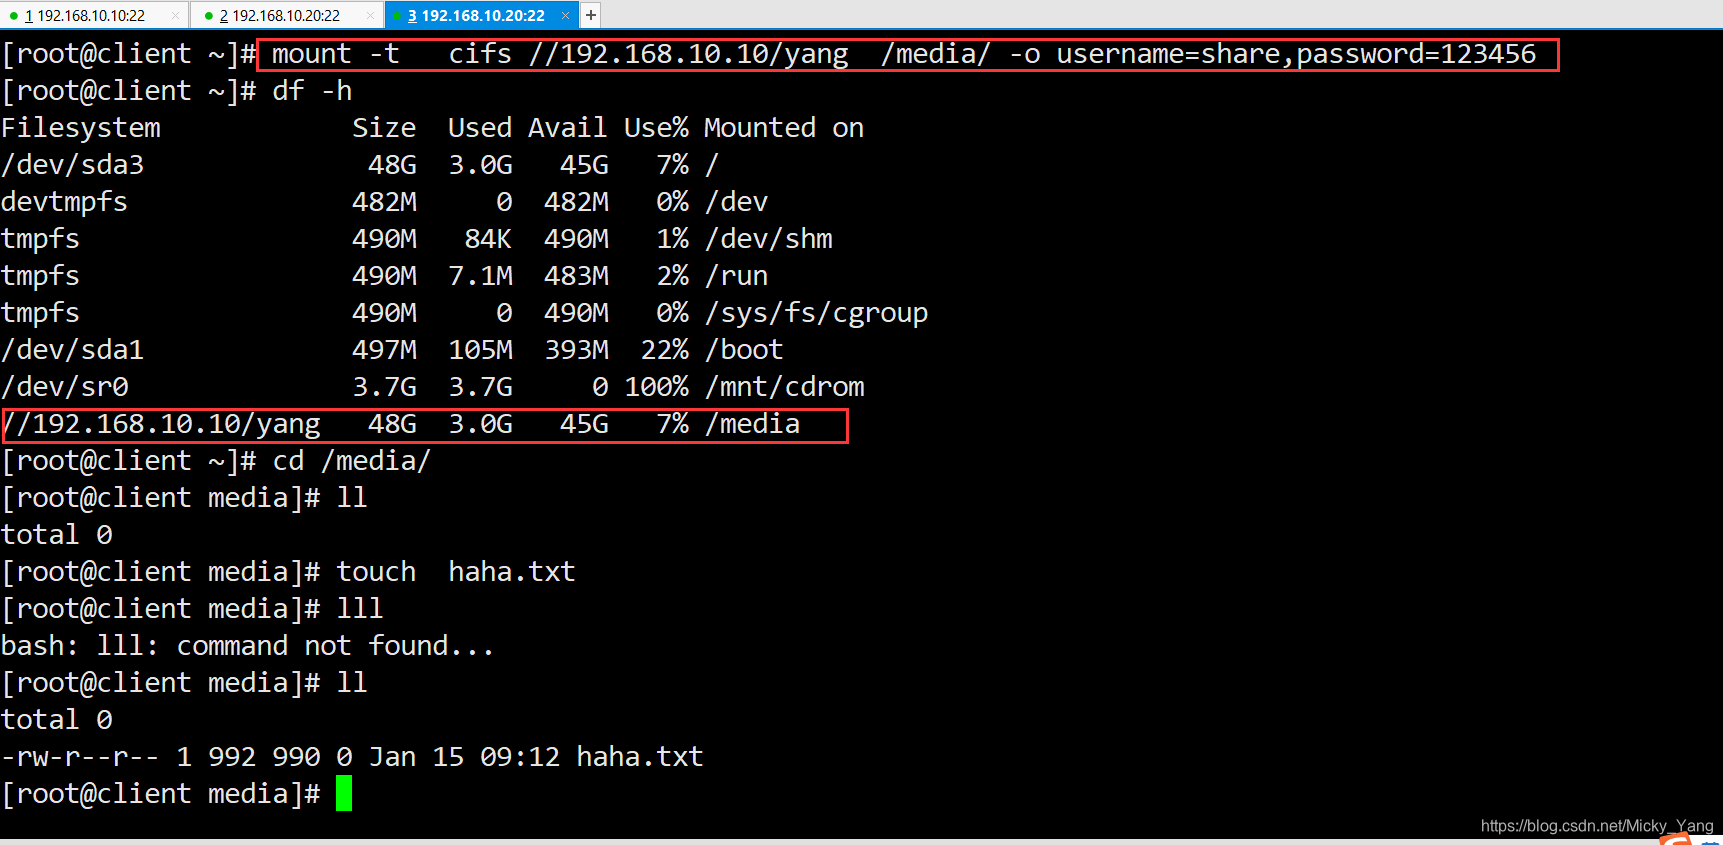Click the '/boot' mount point
Viewport: 1723px width, 845px height.
coord(745,350)
